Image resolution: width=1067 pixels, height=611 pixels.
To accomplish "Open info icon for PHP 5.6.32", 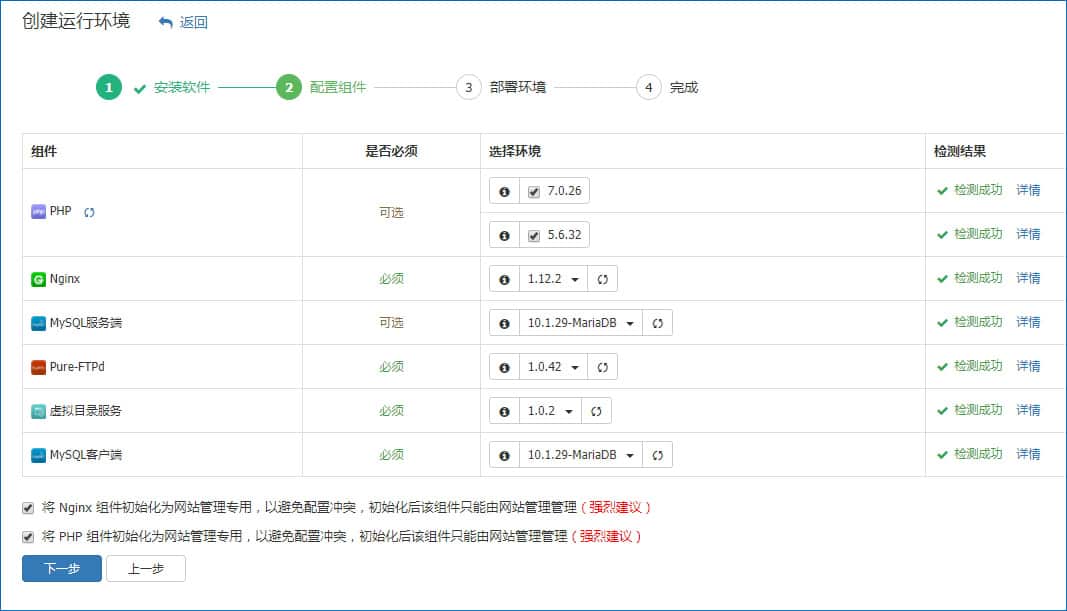I will (x=504, y=235).
